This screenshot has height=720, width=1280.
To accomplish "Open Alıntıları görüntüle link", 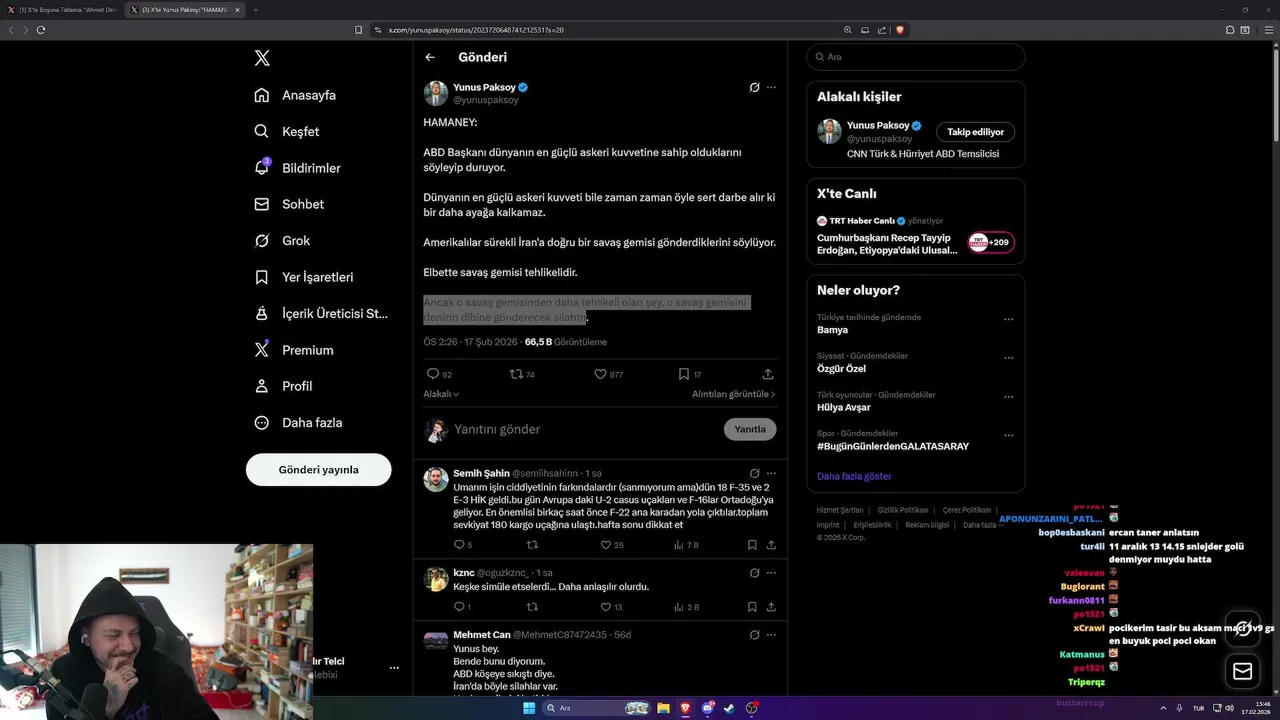I will 733,394.
